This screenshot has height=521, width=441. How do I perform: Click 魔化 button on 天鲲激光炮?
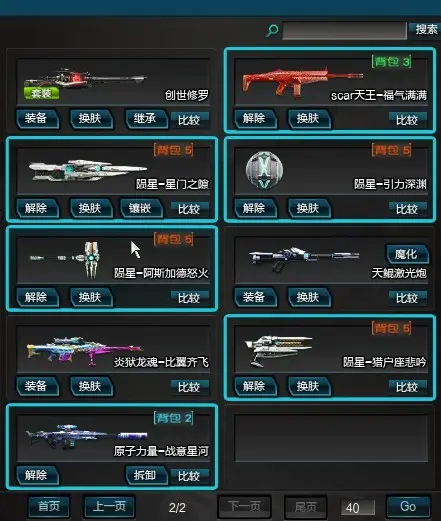(407, 255)
